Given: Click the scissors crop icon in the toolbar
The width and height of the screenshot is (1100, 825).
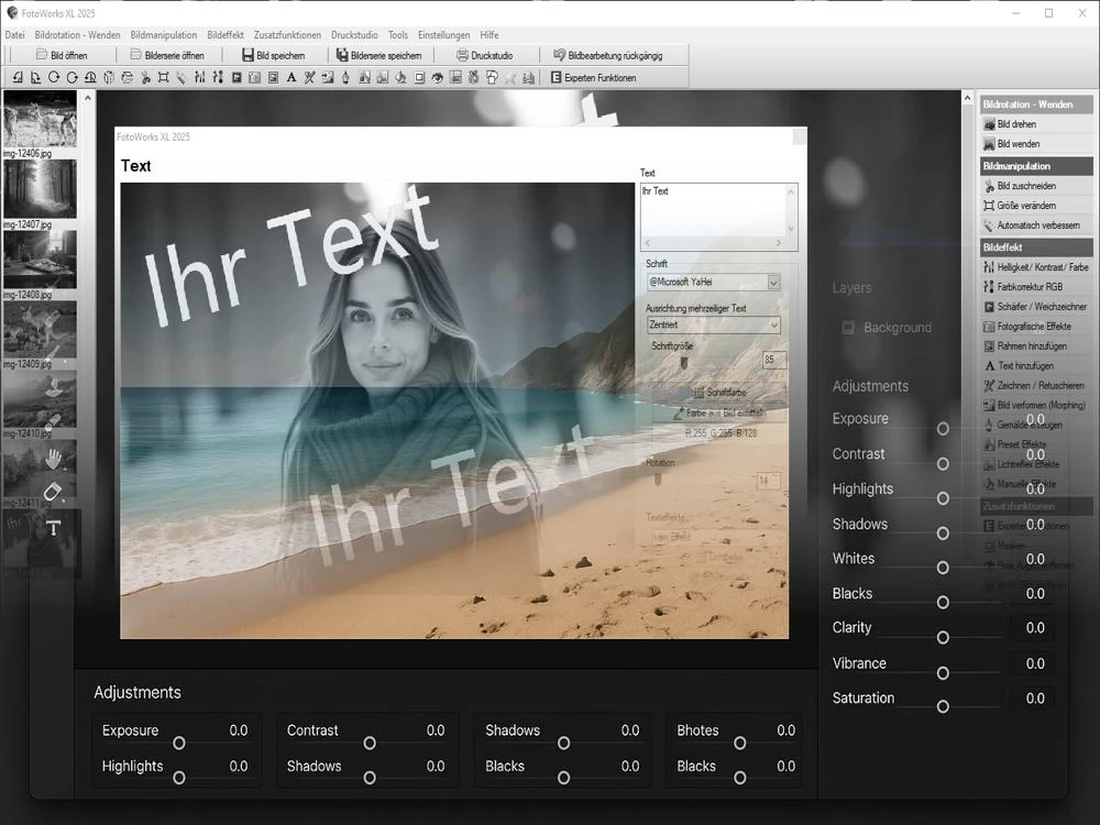Looking at the screenshot, I should click(145, 78).
